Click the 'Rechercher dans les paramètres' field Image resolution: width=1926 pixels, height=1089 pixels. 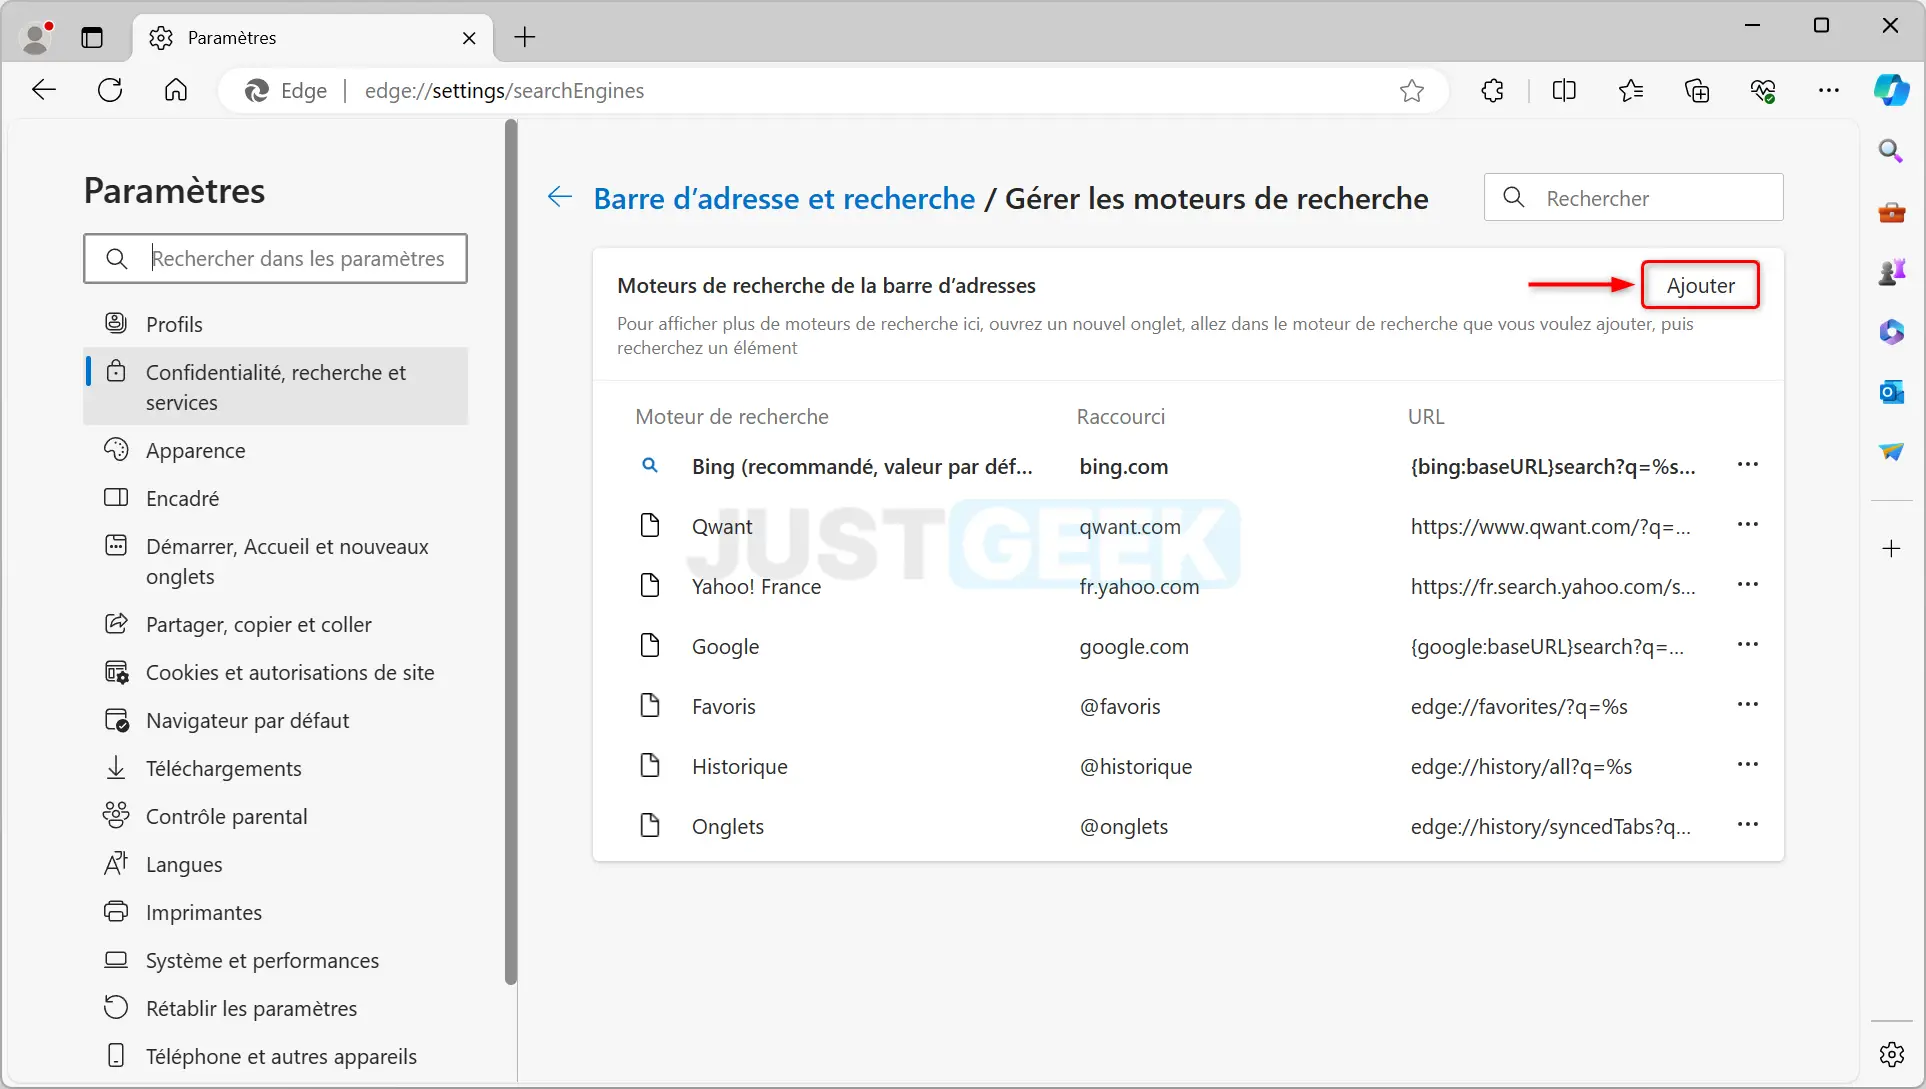pos(275,259)
